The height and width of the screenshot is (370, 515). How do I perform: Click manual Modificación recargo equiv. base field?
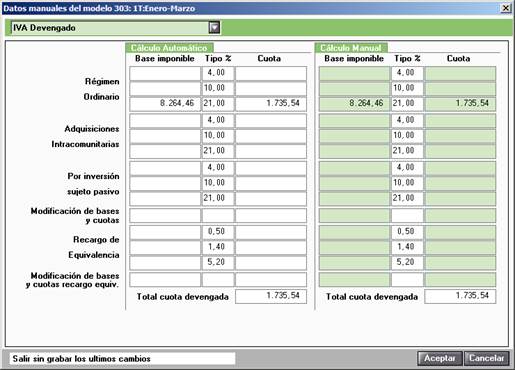point(354,279)
